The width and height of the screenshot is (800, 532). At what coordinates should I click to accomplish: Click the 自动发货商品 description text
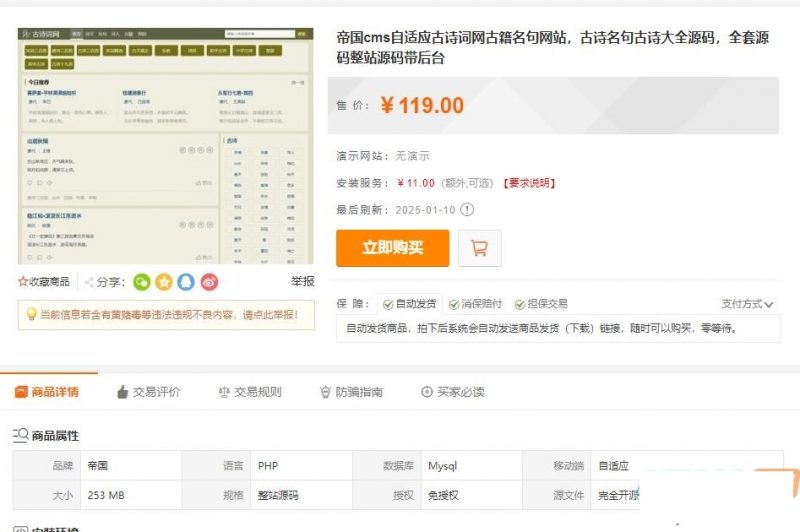click(x=542, y=328)
